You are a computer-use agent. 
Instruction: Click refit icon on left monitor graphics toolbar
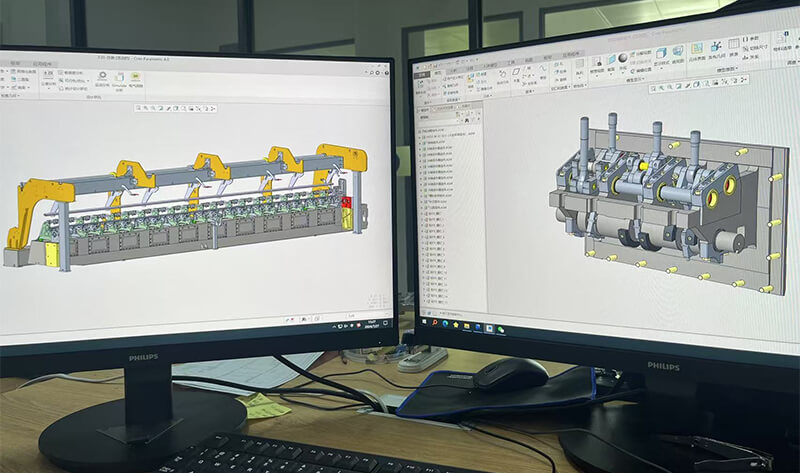141,106
